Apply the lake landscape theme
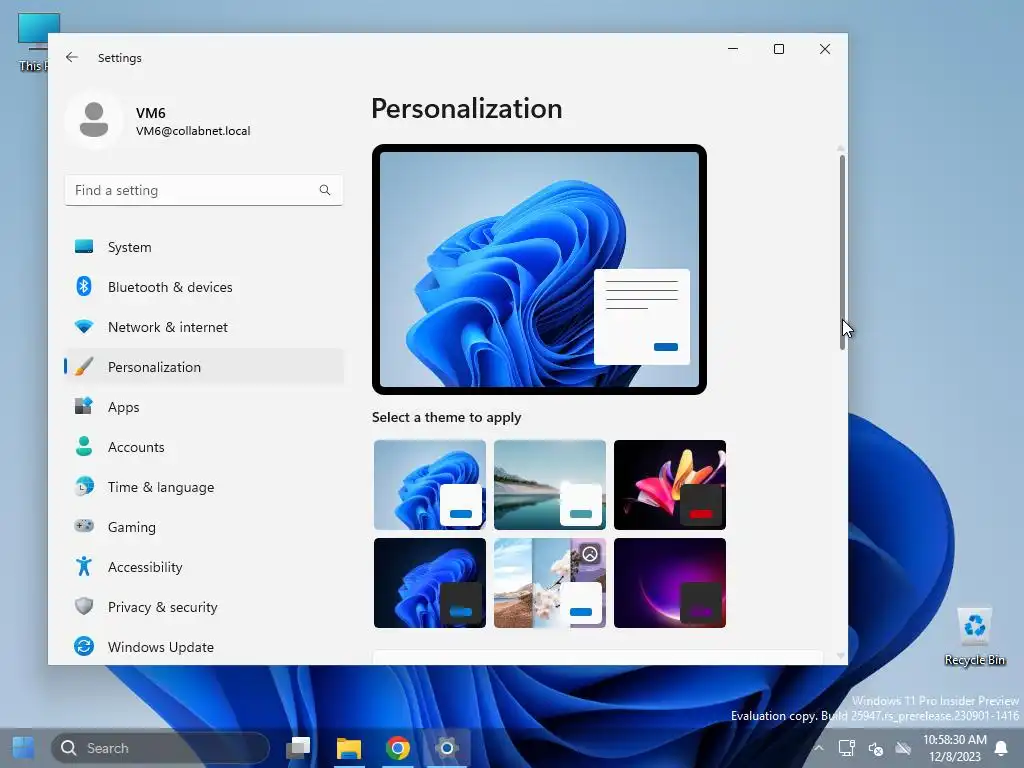Viewport: 1024px width, 768px height. 550,485
